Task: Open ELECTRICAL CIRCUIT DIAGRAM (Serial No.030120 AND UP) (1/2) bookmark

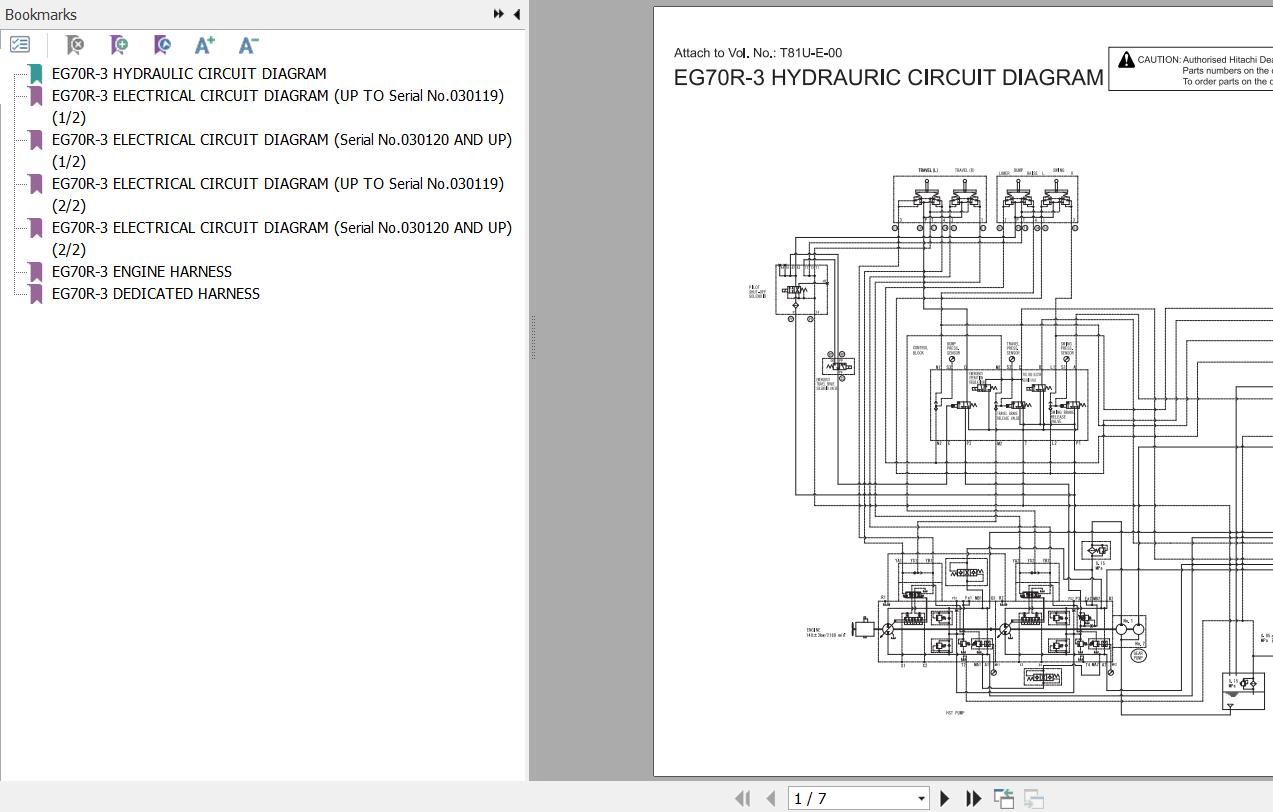Action: point(282,150)
